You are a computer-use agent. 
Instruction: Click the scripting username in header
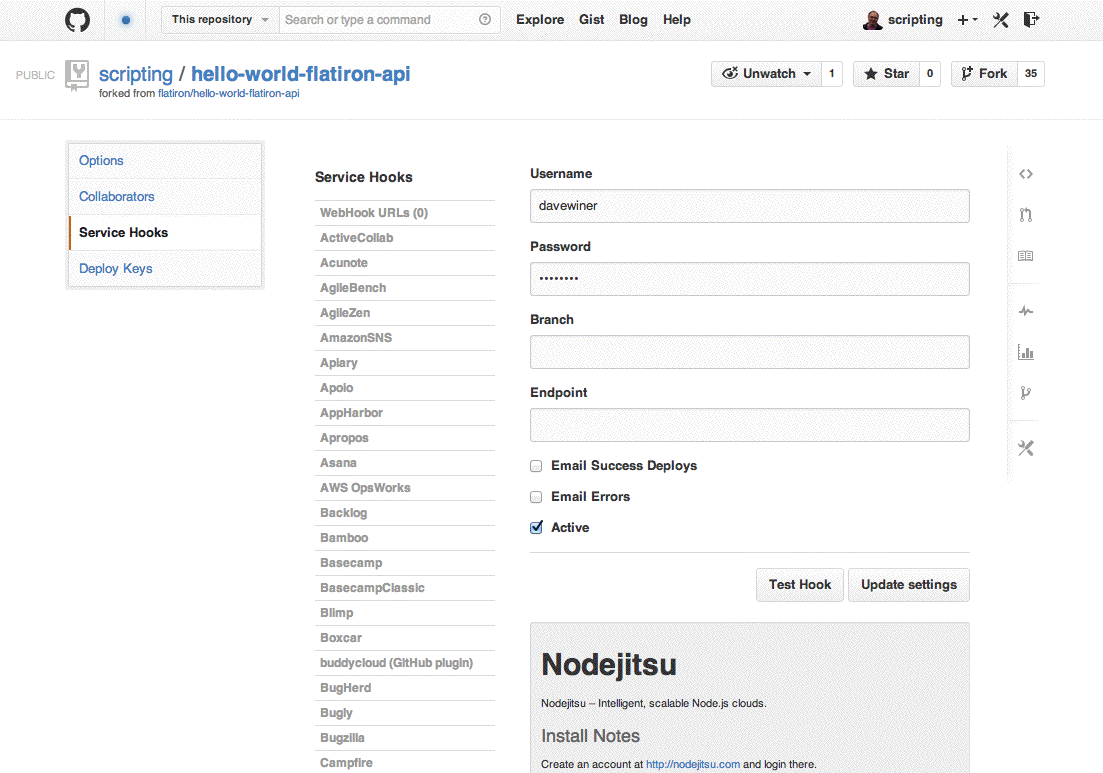point(915,20)
